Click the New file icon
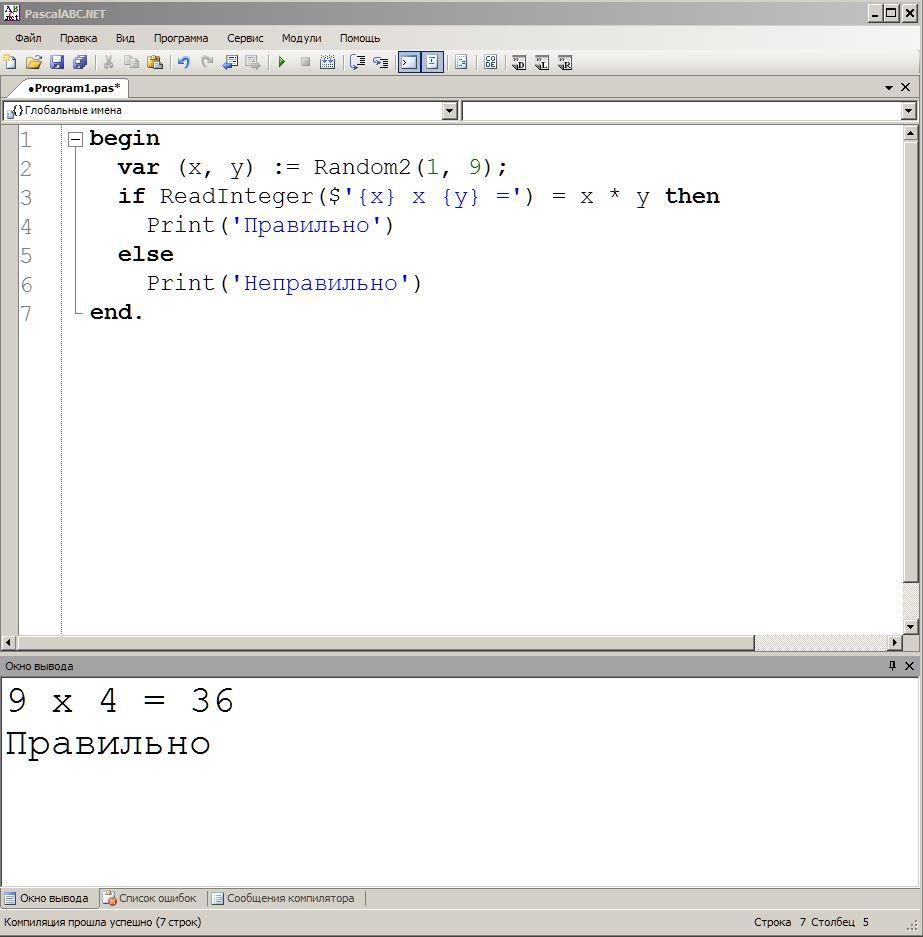 pyautogui.click(x=11, y=62)
